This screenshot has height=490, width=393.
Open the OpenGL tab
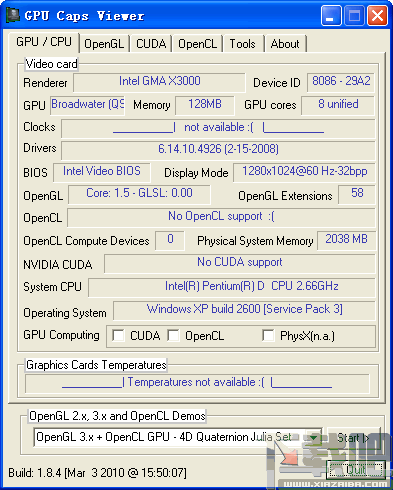(x=104, y=44)
